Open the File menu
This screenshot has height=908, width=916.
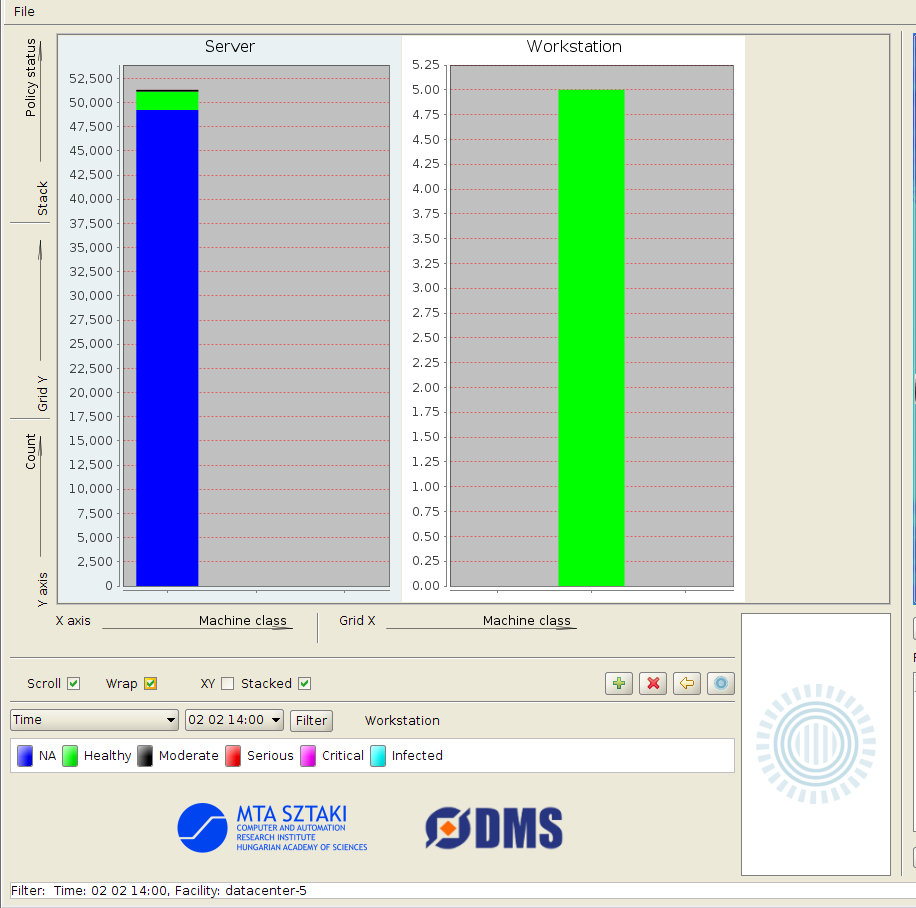(x=24, y=12)
